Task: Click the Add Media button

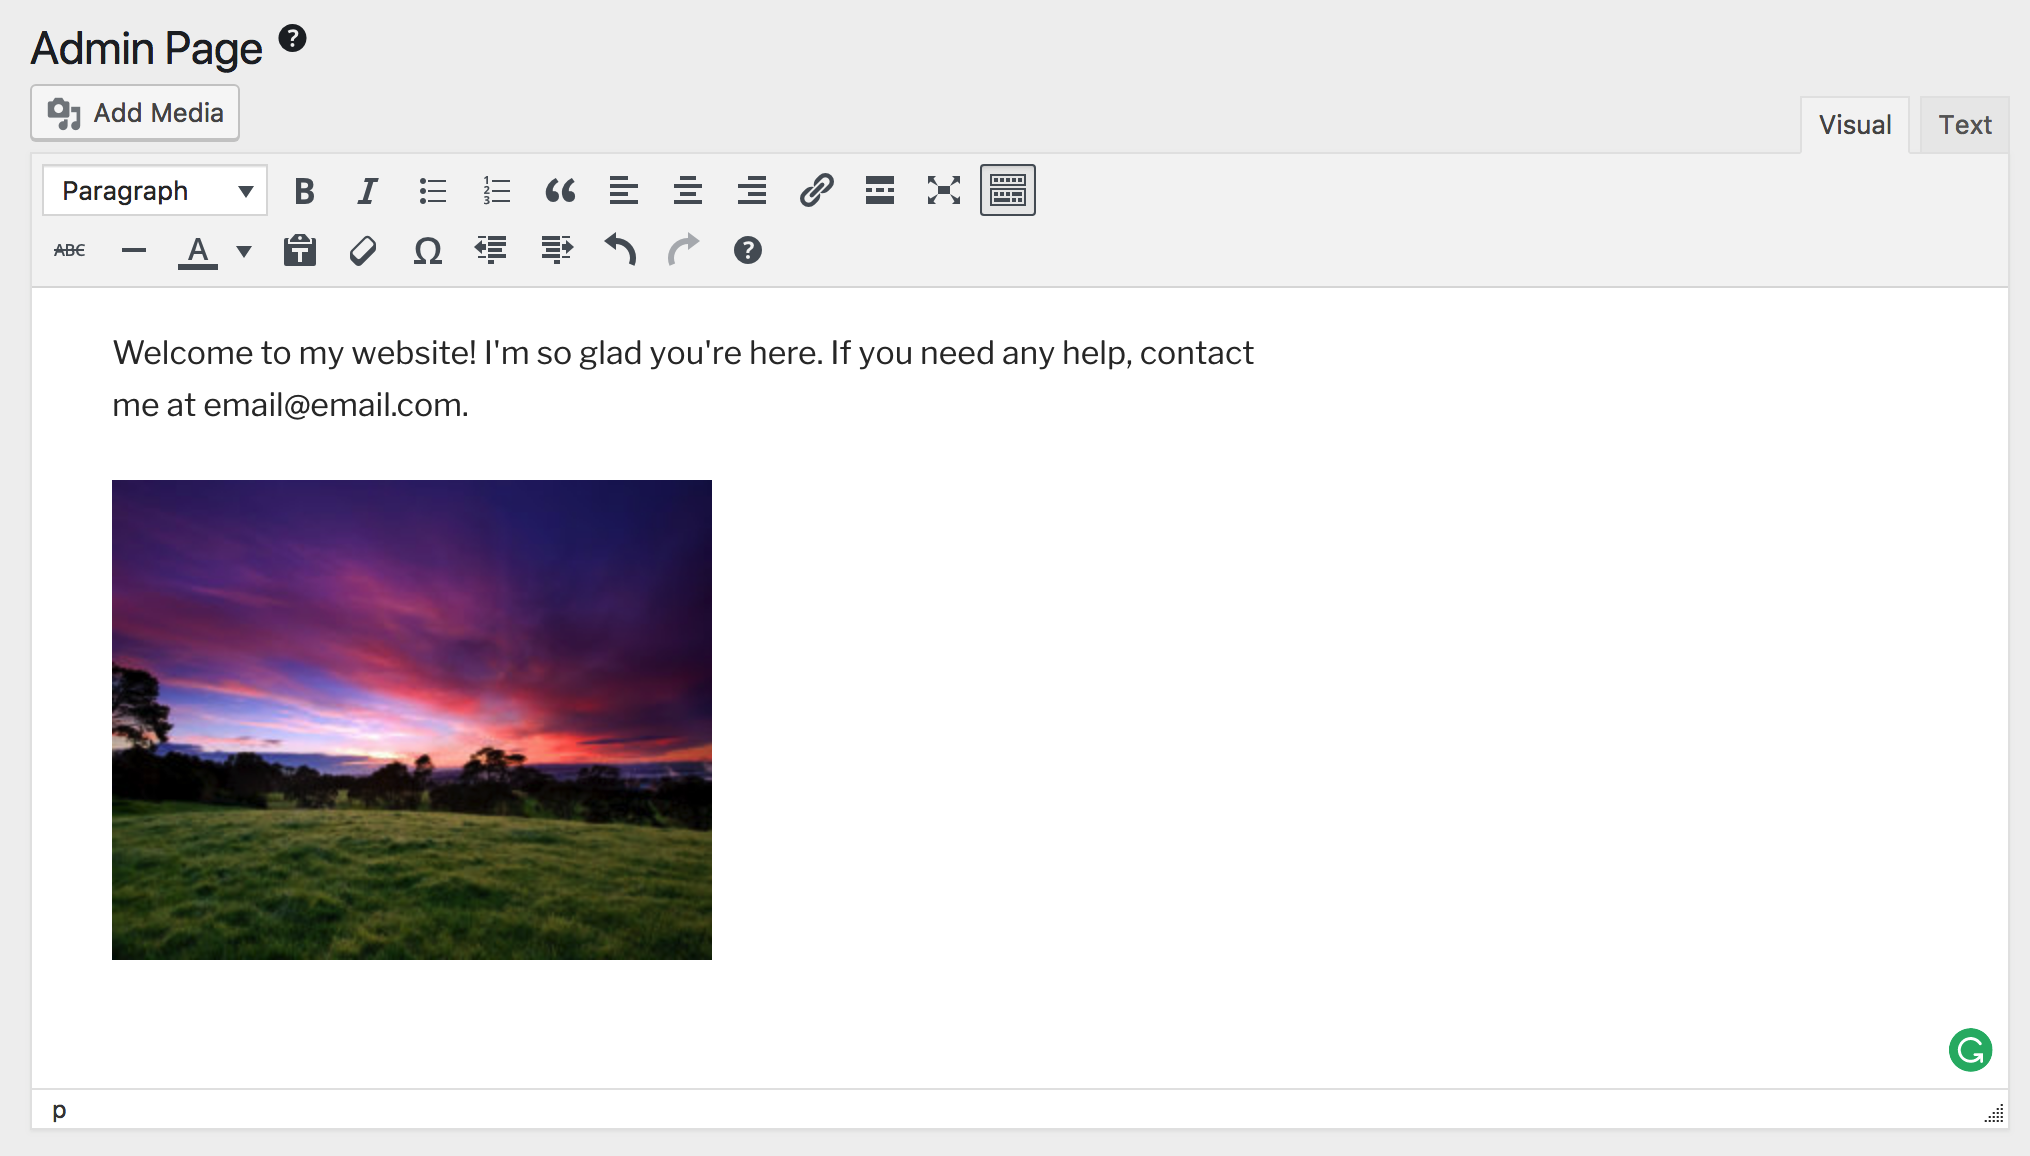Action: tap(135, 113)
